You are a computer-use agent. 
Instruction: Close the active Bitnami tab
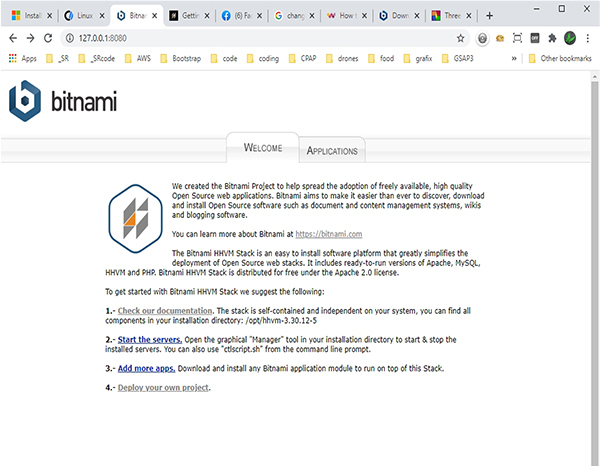coord(154,16)
